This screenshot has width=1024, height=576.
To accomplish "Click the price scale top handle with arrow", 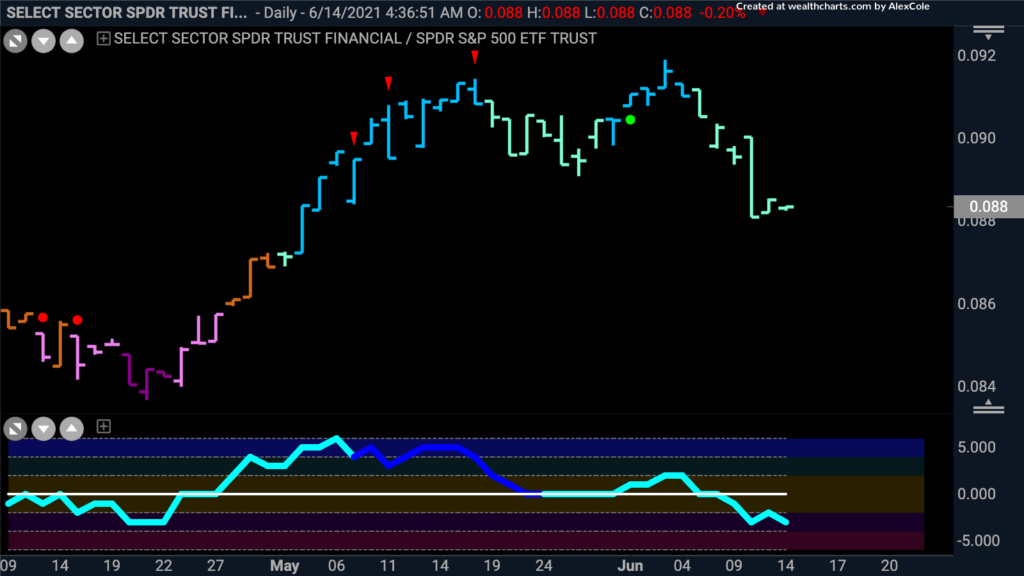I will [988, 33].
